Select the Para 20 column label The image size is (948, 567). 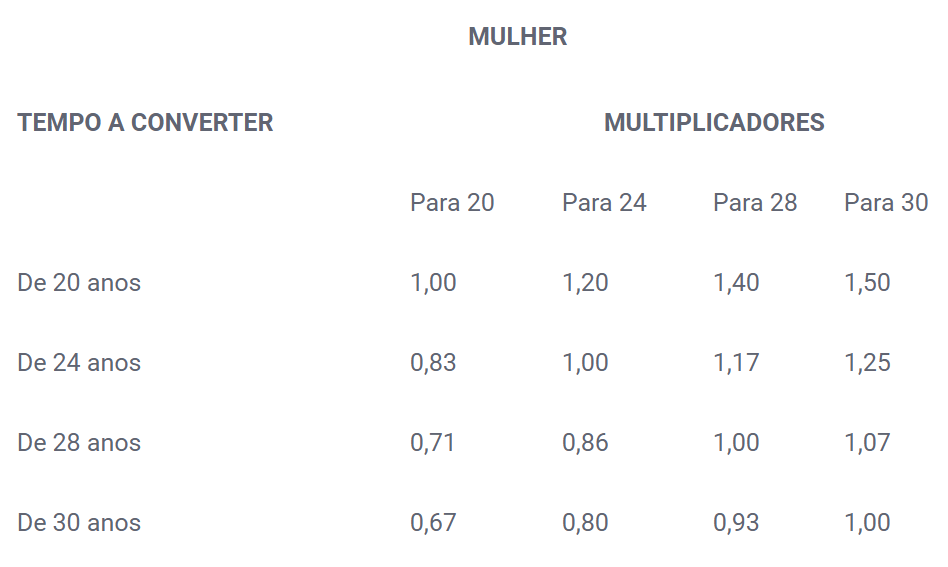point(452,202)
